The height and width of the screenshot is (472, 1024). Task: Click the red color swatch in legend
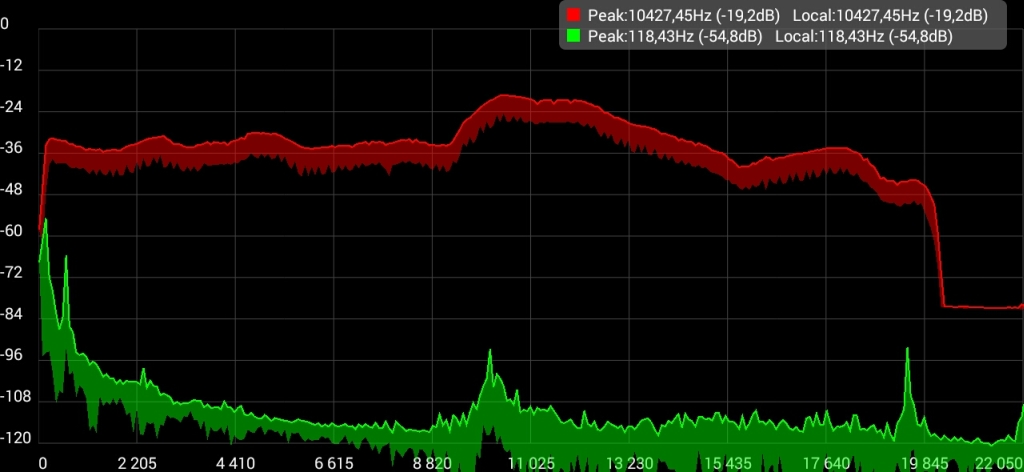pyautogui.click(x=573, y=16)
